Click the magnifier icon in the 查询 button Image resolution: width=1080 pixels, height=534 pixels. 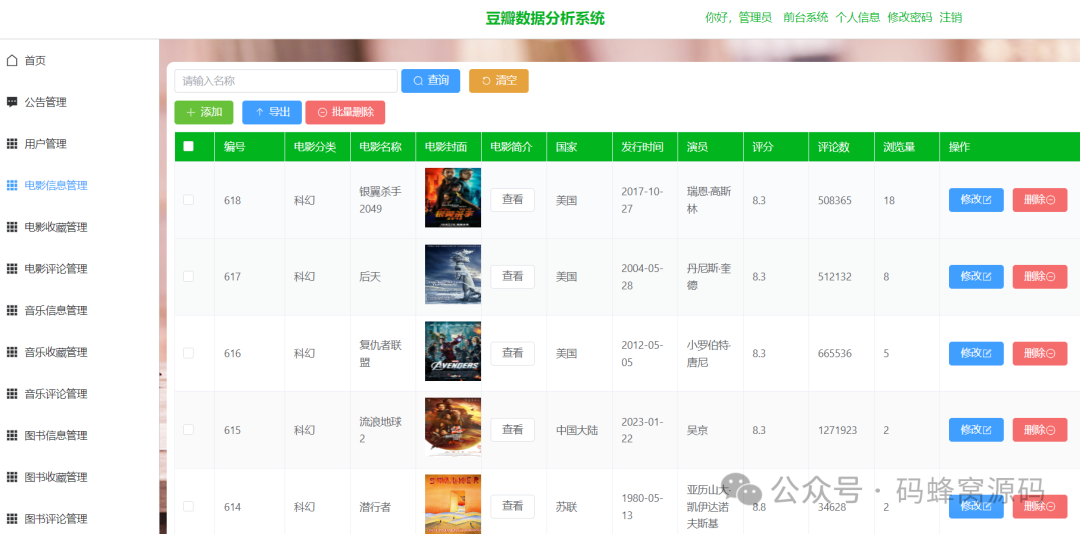point(418,81)
